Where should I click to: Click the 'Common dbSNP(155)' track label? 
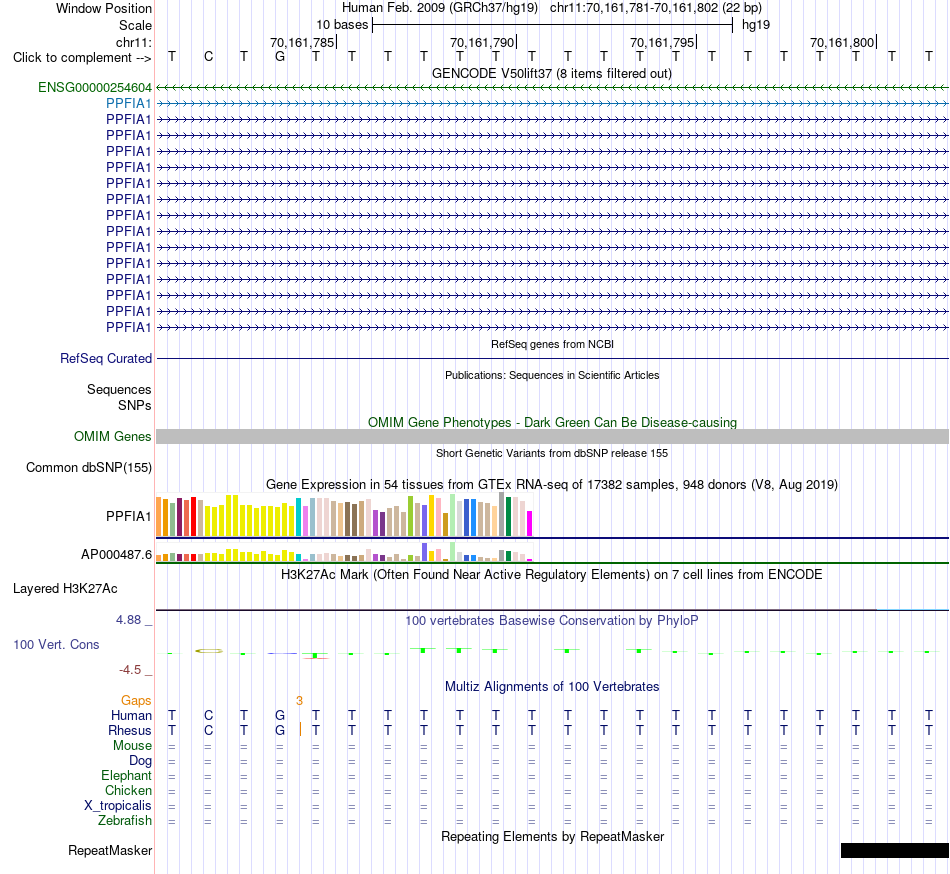click(89, 468)
